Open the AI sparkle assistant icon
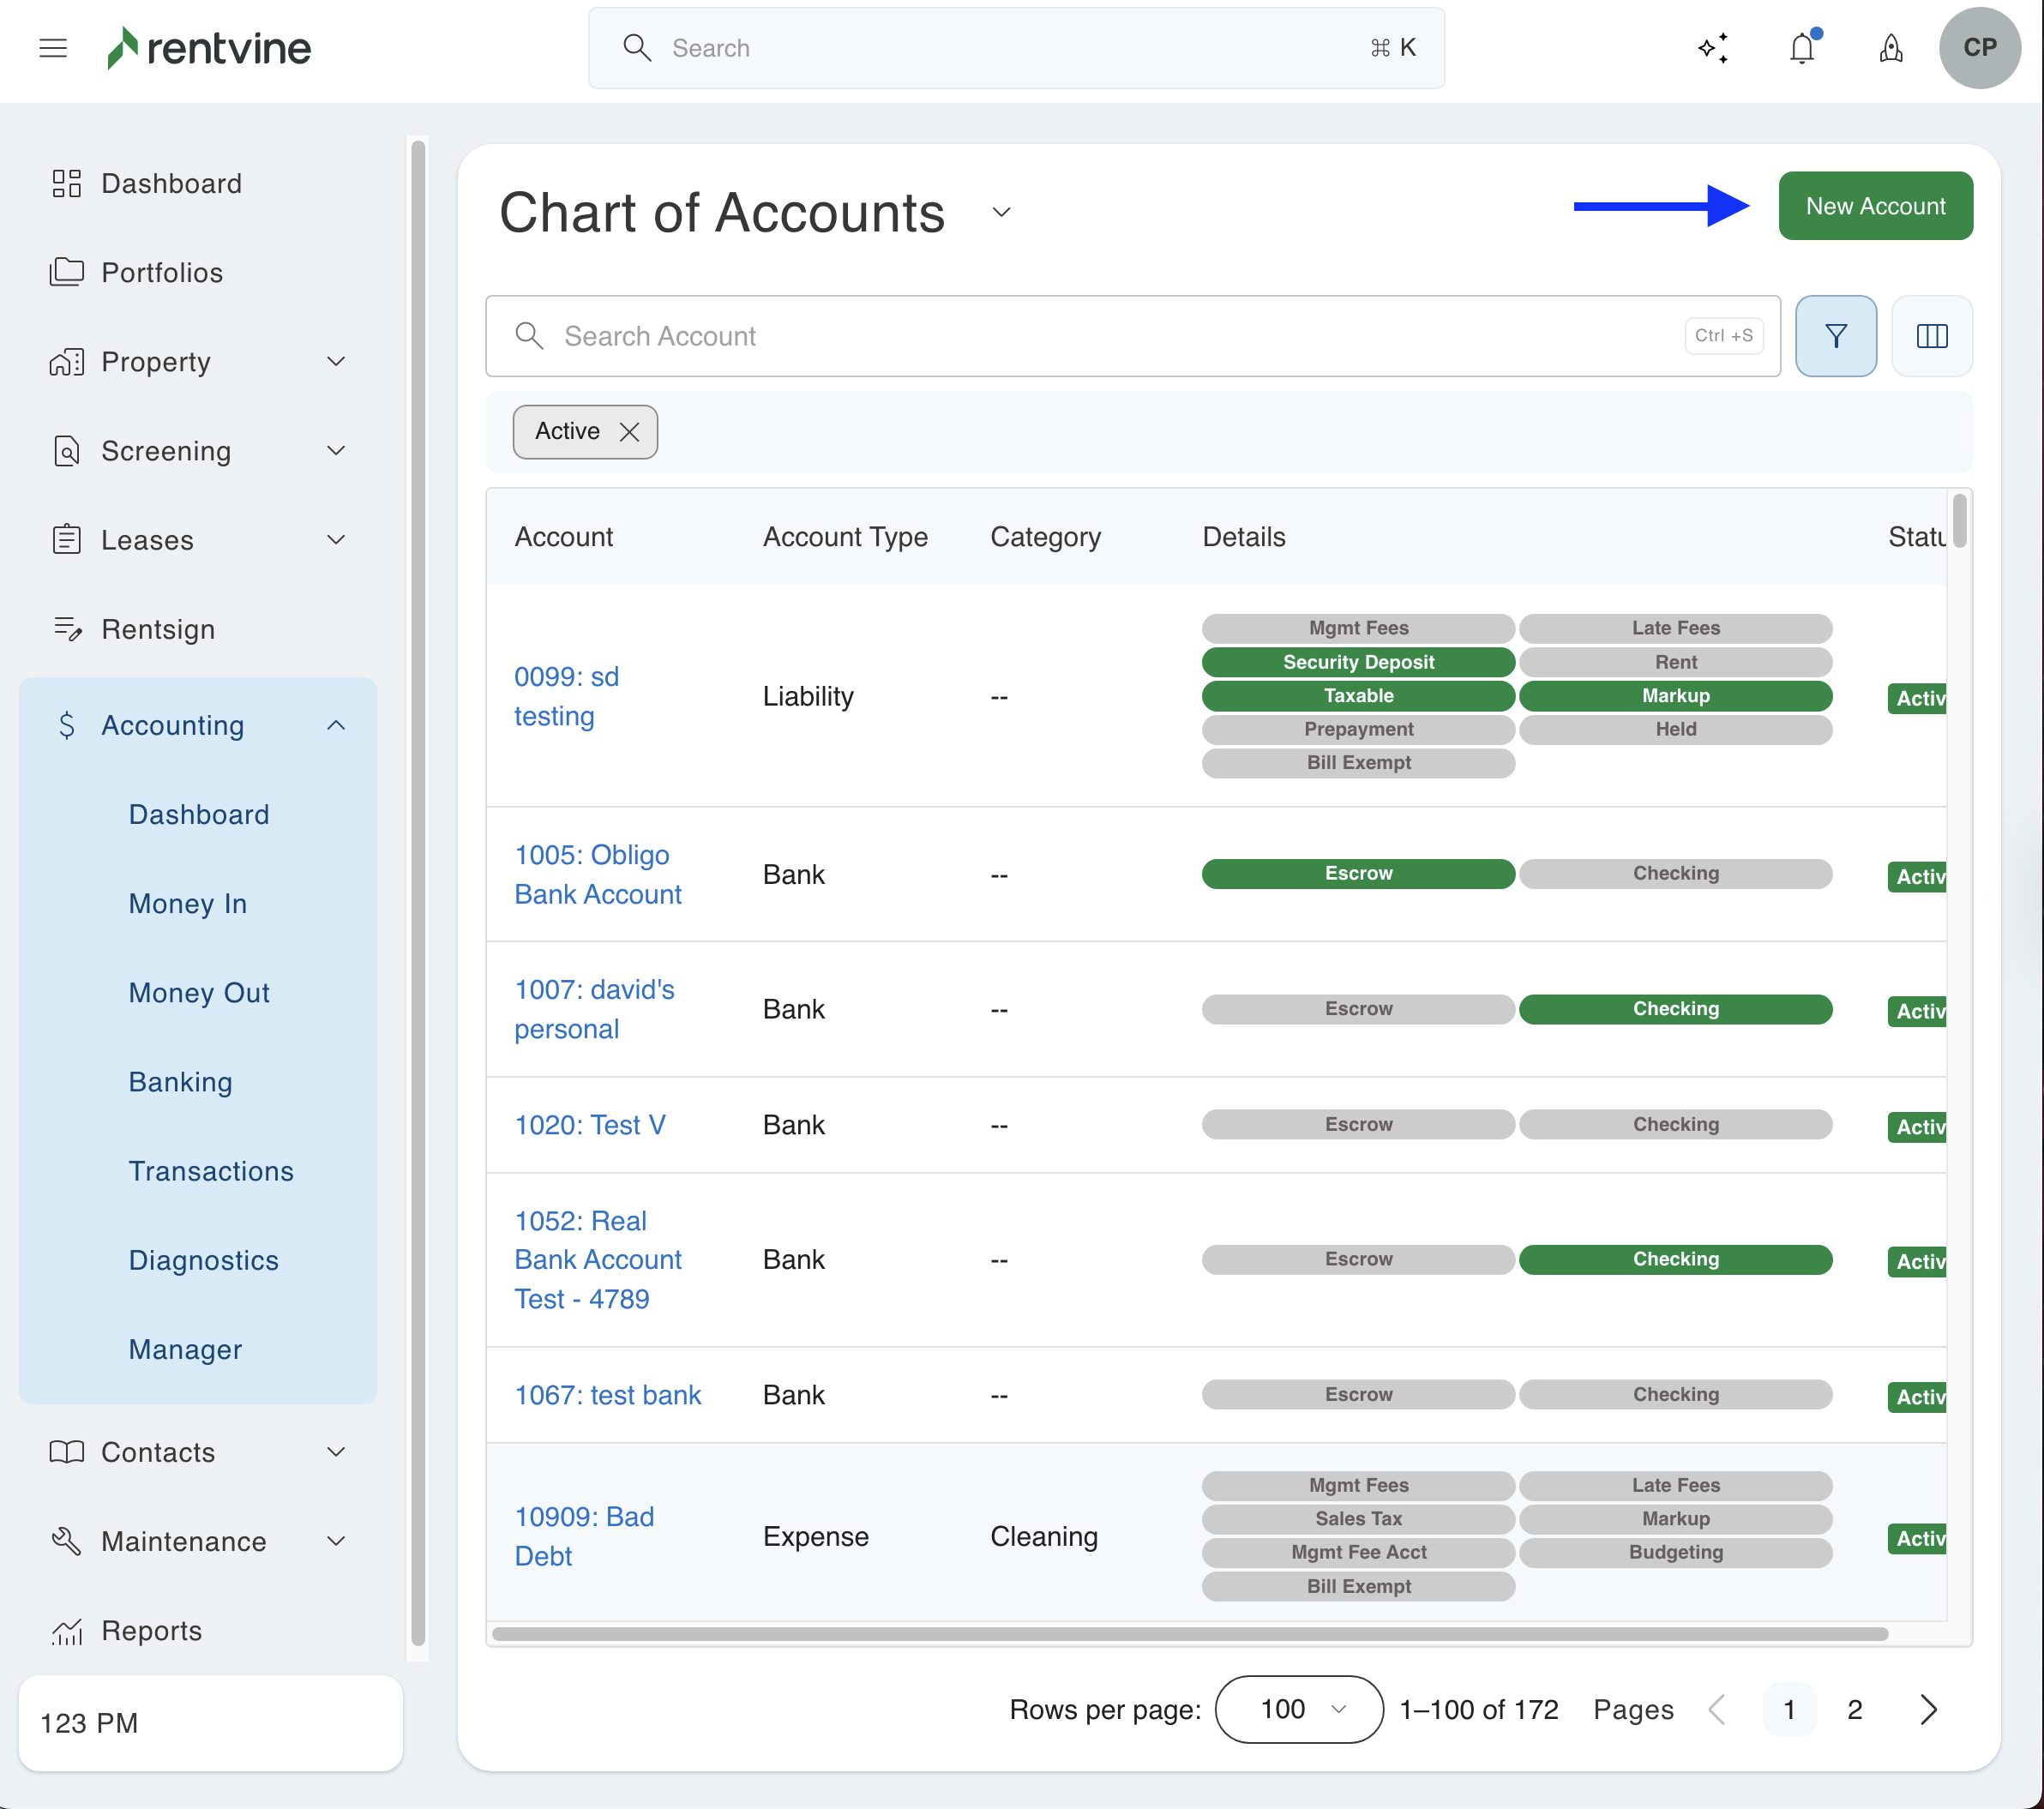The width and height of the screenshot is (2044, 1809). (1713, 48)
